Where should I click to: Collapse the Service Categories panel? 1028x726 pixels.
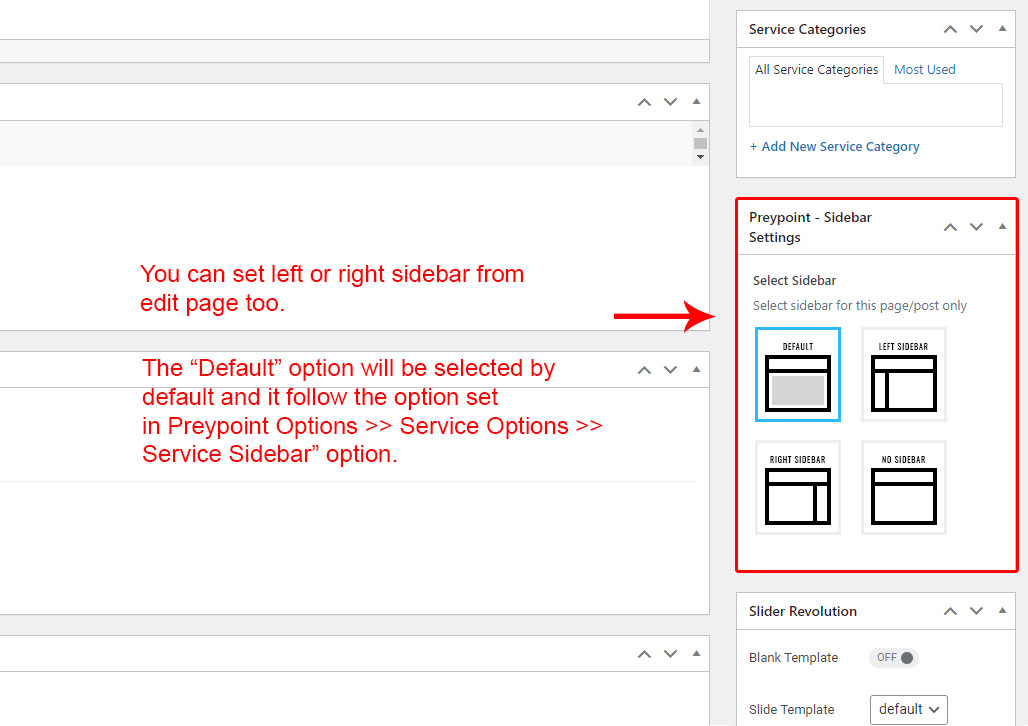[x=1003, y=29]
